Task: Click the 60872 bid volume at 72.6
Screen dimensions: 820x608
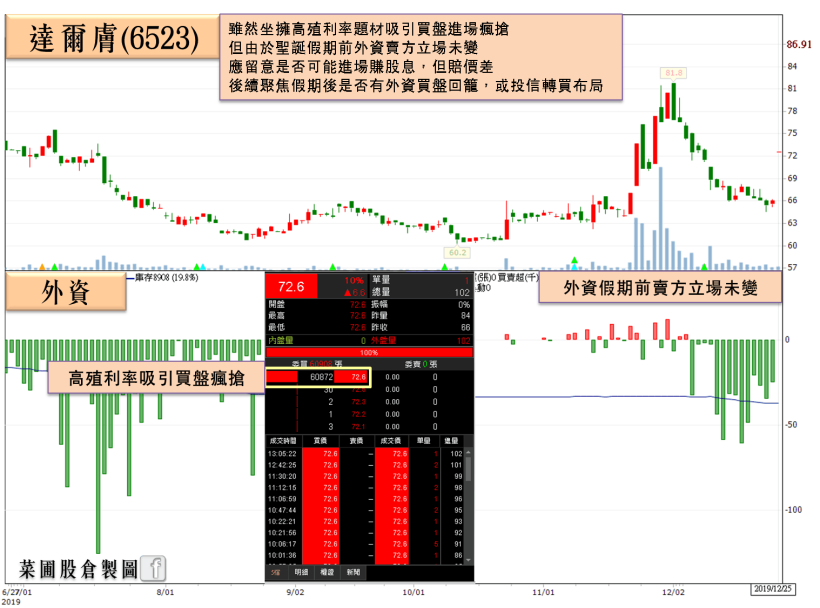Action: (x=321, y=377)
